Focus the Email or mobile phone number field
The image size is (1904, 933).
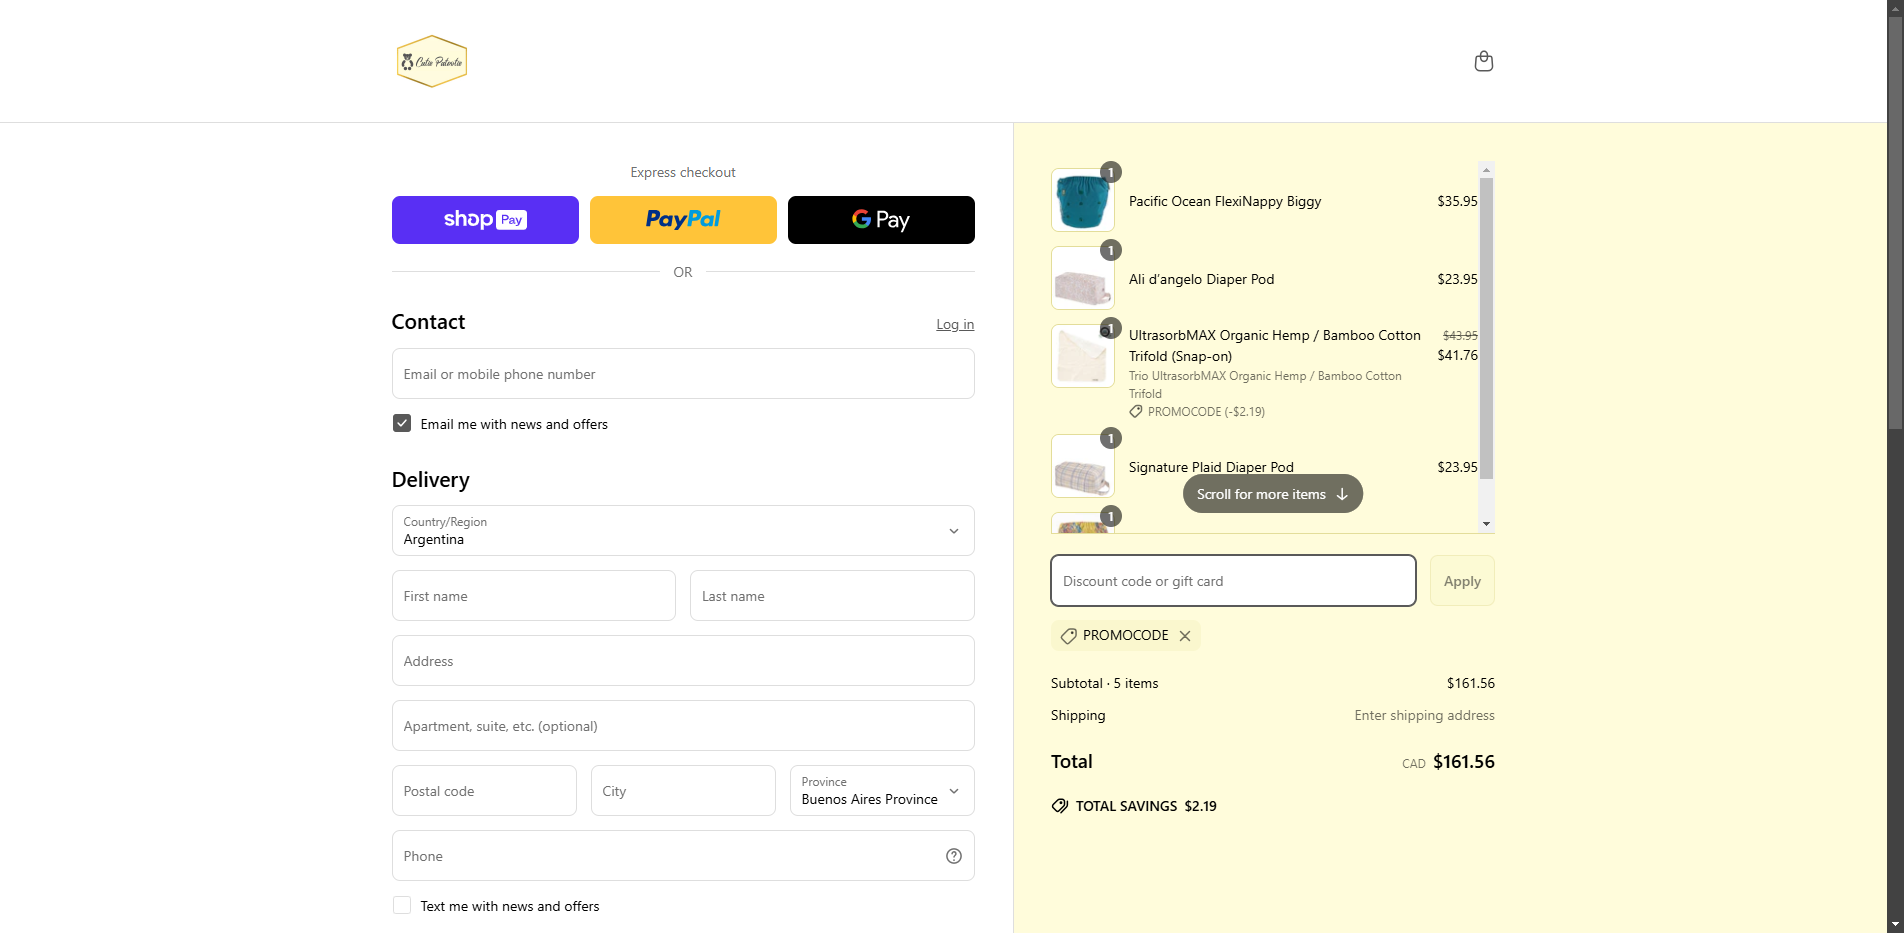(683, 374)
